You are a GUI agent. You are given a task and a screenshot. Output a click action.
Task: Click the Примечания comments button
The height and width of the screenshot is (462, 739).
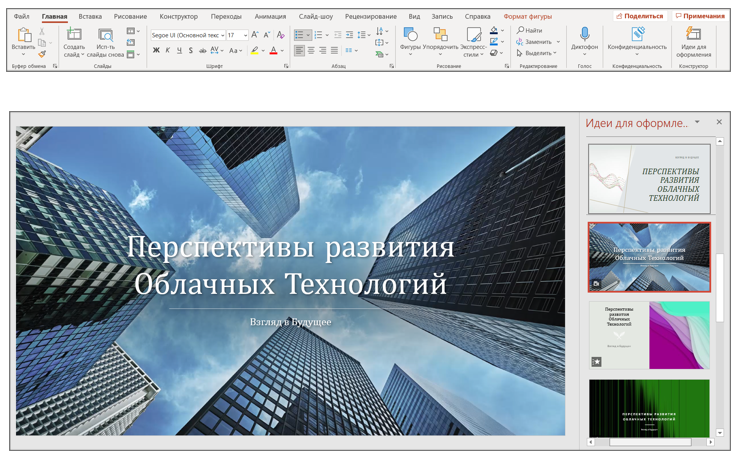(700, 16)
